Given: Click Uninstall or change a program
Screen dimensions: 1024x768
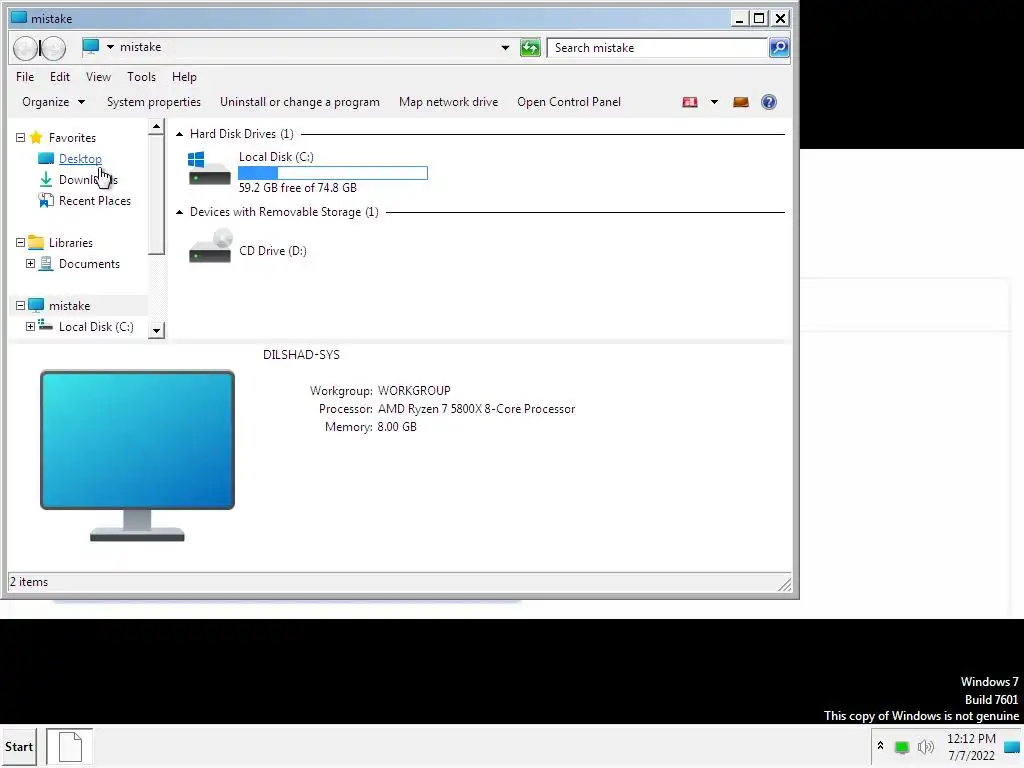Looking at the screenshot, I should pyautogui.click(x=300, y=102).
